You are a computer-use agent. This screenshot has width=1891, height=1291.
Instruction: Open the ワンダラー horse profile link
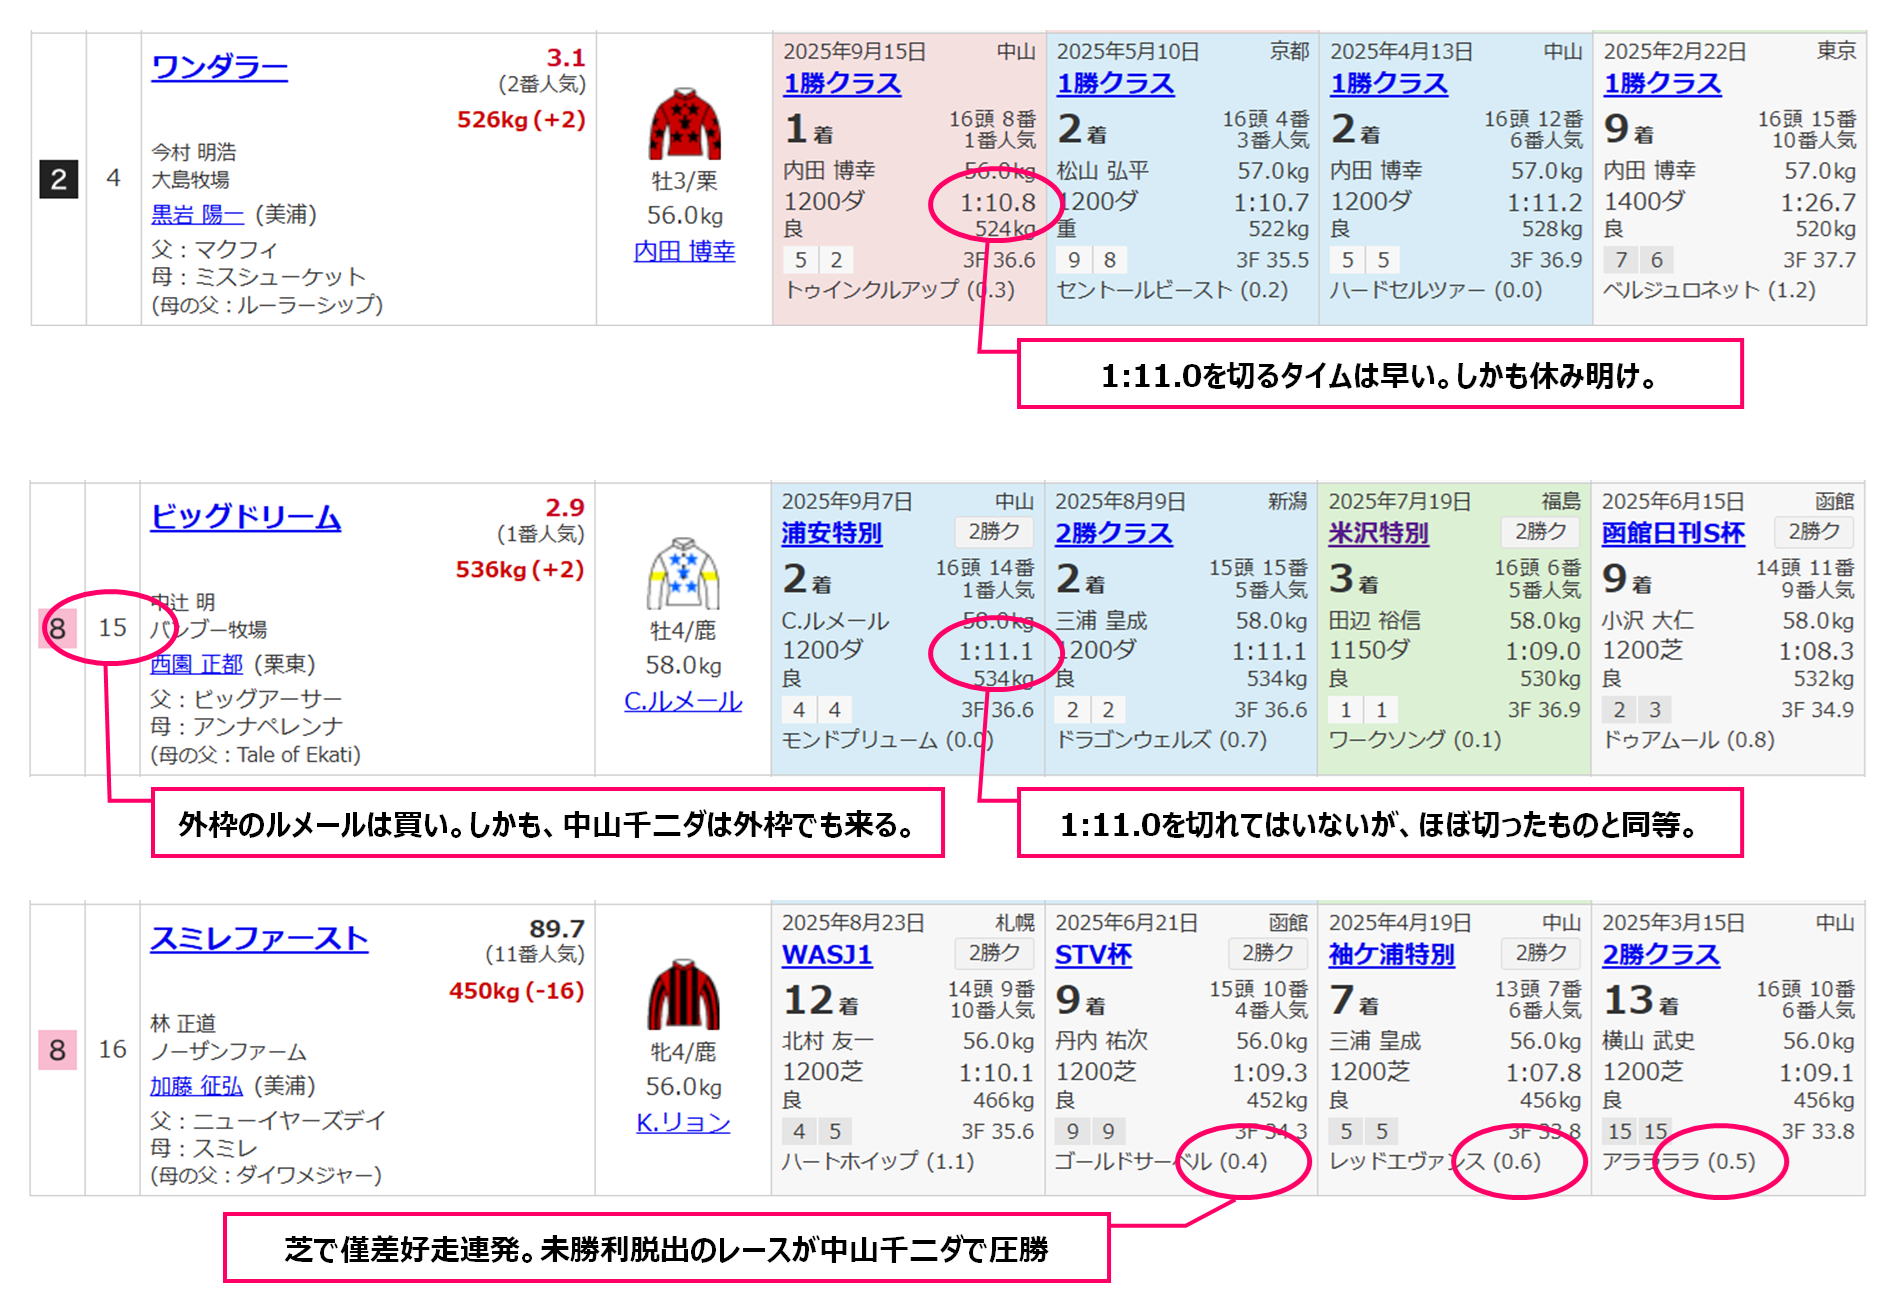(x=219, y=67)
